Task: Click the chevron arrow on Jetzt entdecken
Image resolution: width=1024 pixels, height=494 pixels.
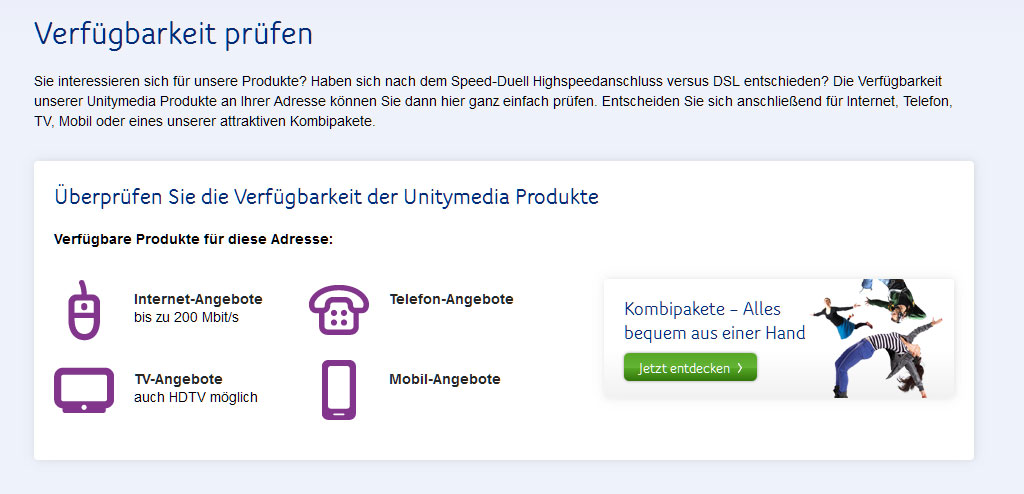Action: [x=740, y=368]
